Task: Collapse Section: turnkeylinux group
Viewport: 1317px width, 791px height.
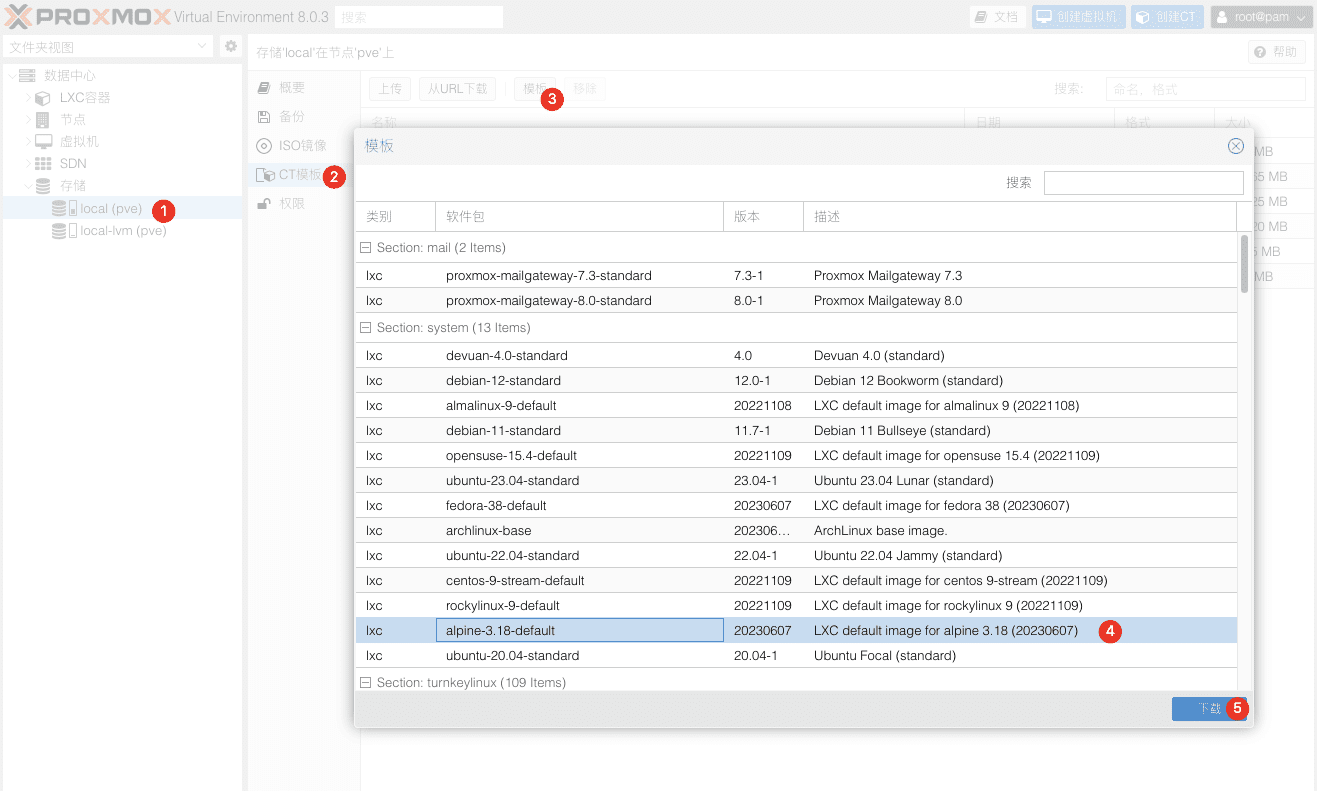Action: click(x=366, y=683)
